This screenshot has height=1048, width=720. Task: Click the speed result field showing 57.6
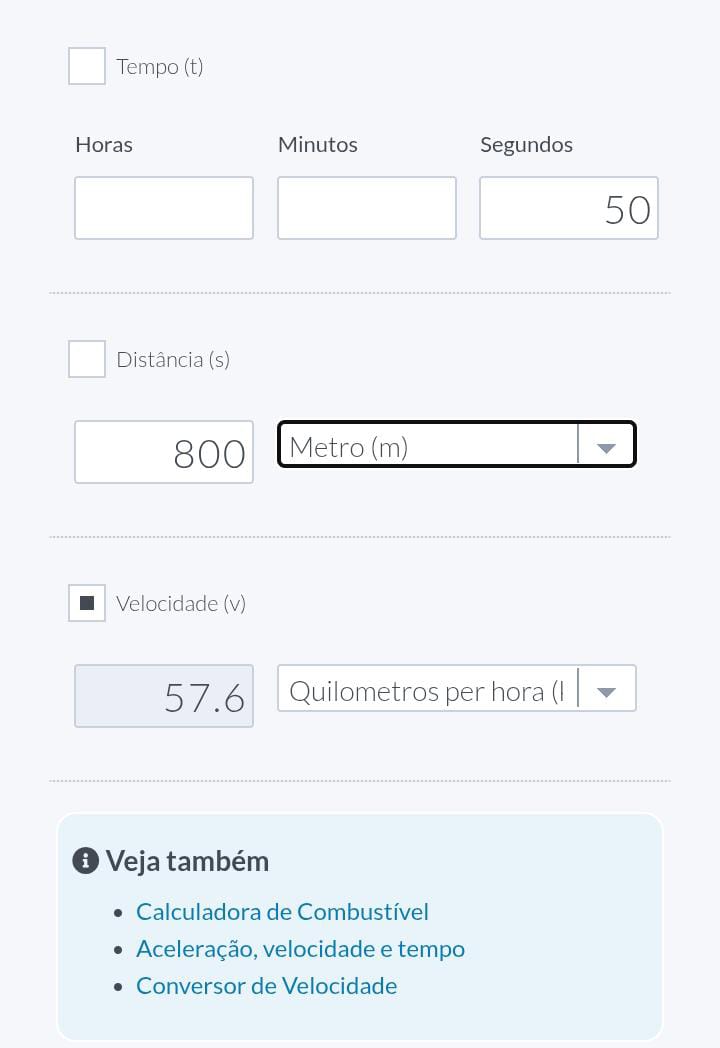click(164, 696)
